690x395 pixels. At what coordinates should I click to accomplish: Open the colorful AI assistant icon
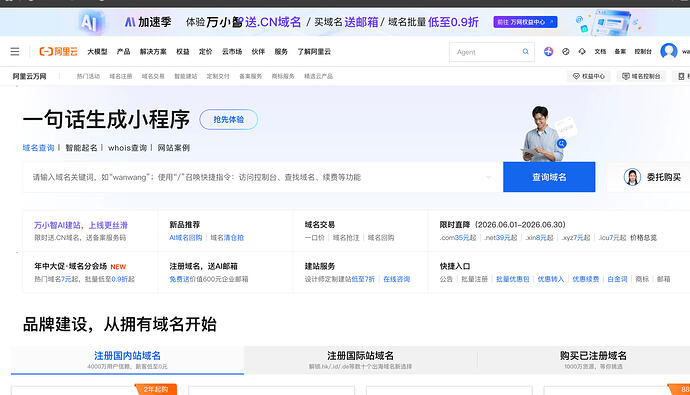coord(548,51)
